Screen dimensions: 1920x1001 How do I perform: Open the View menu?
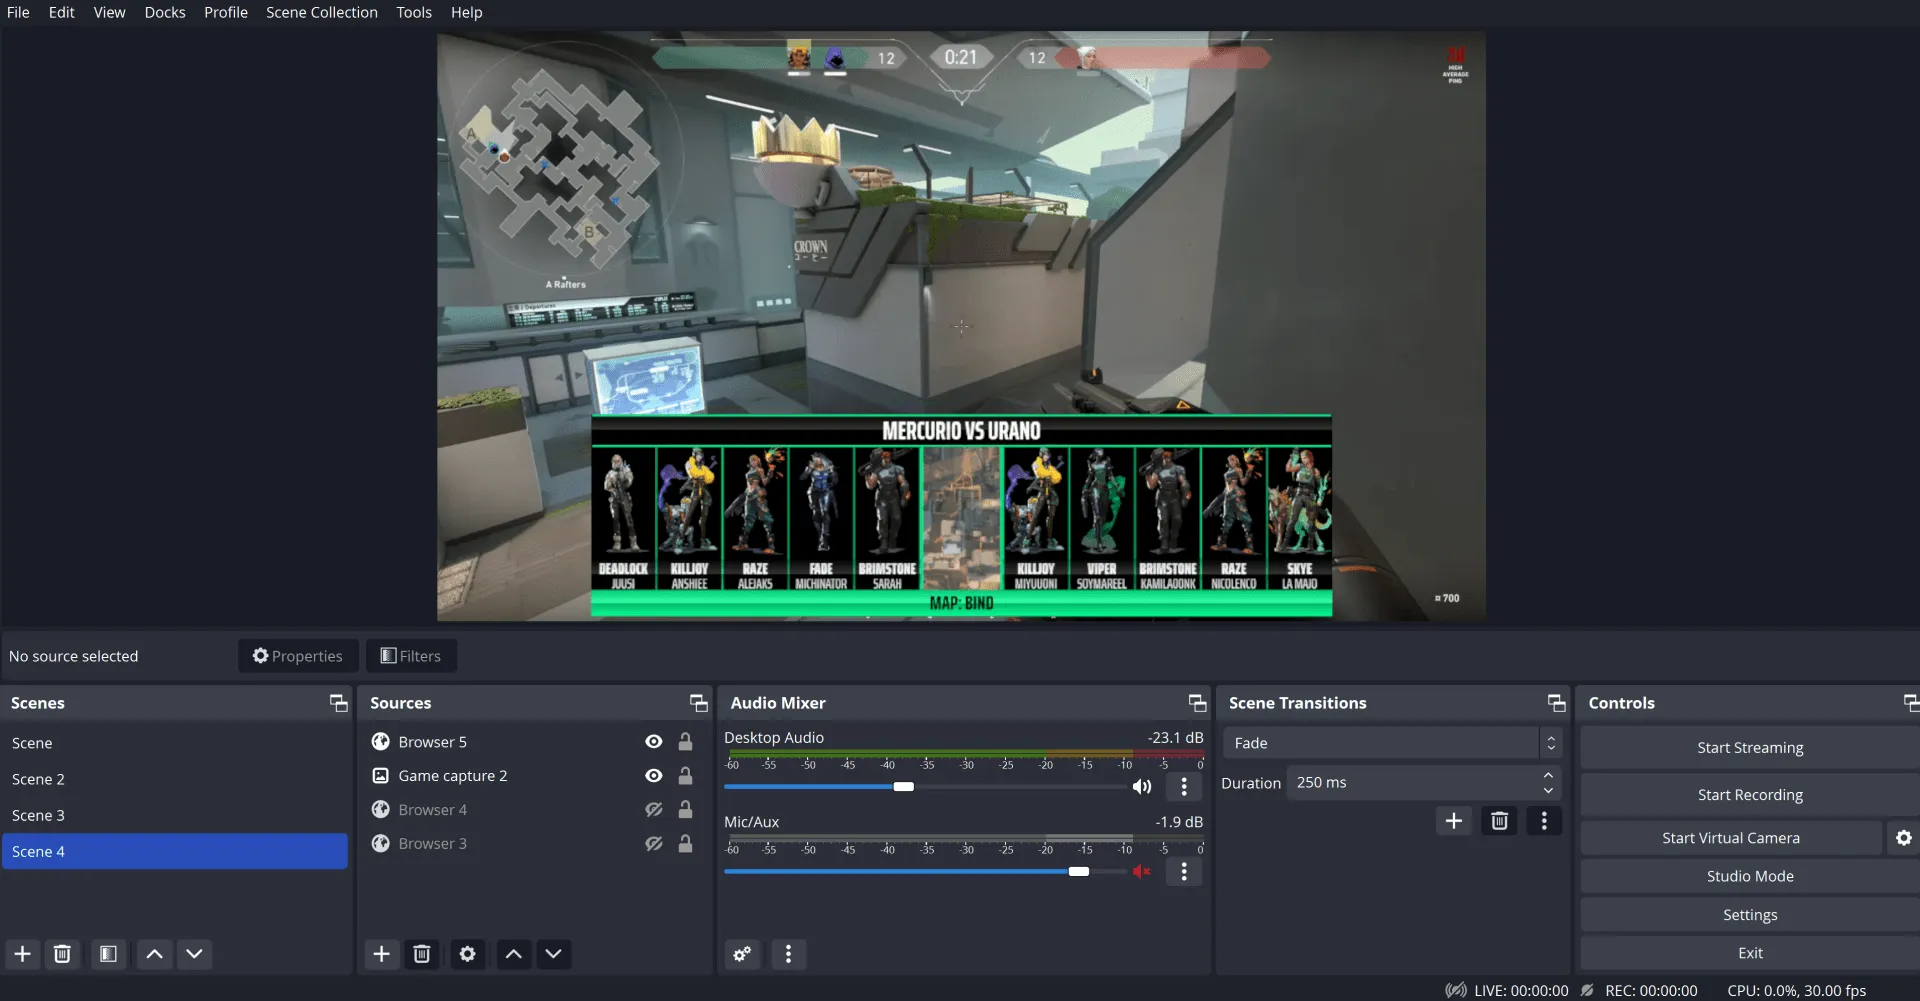(x=110, y=12)
